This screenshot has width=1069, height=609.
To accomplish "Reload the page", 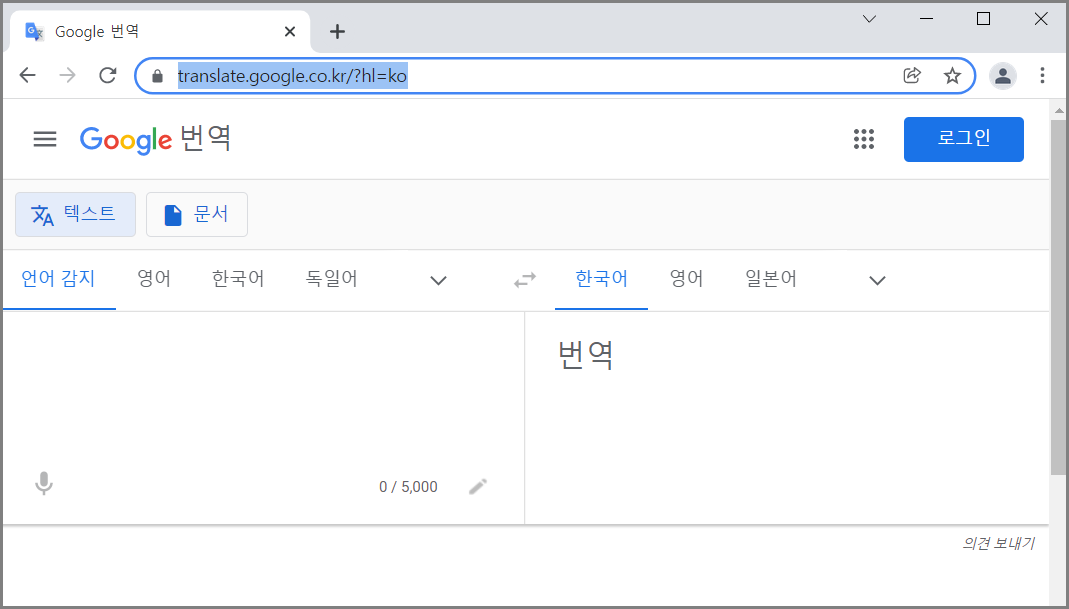I will click(108, 75).
